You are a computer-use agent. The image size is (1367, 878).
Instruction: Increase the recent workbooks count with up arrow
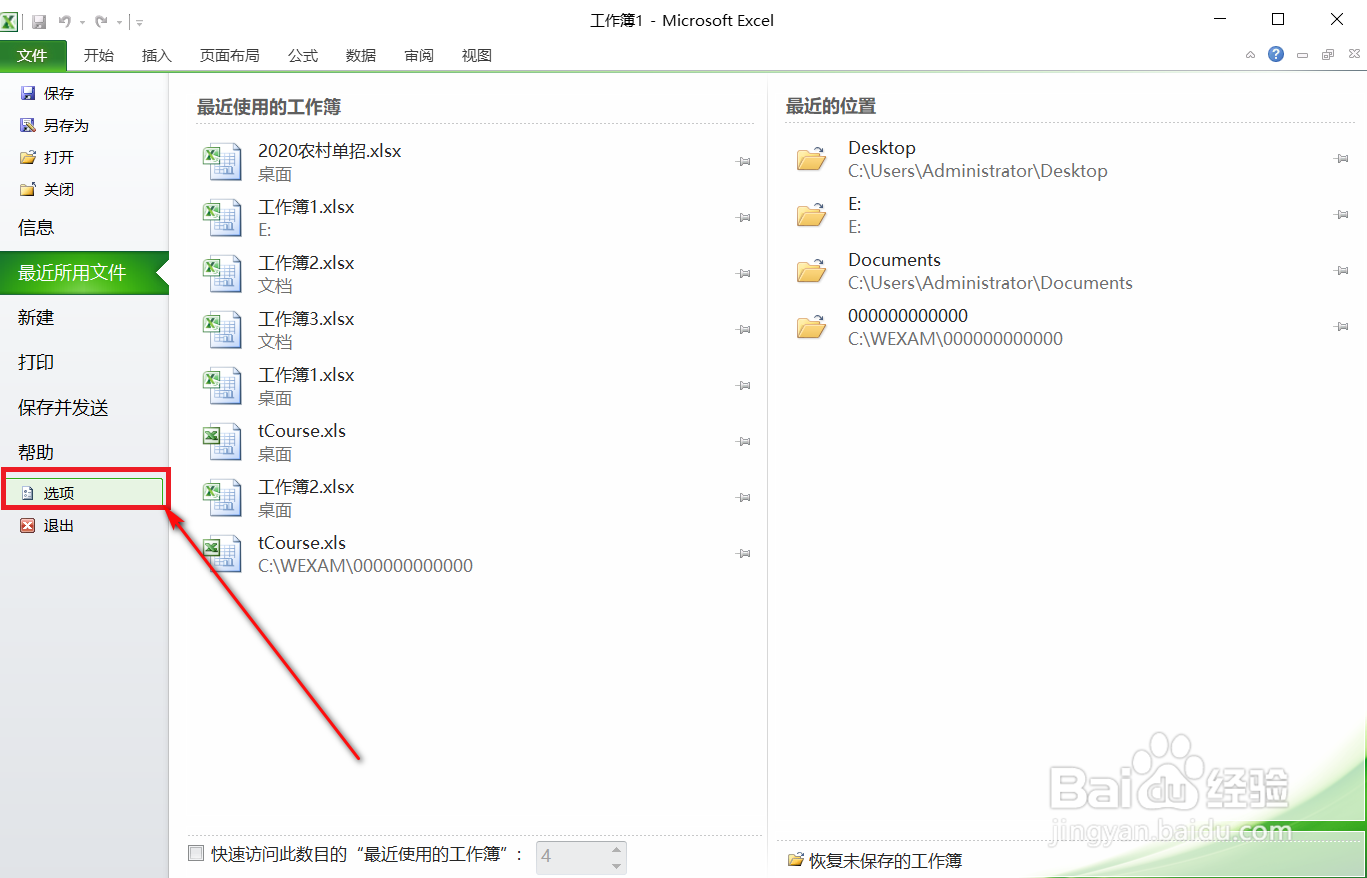point(616,850)
